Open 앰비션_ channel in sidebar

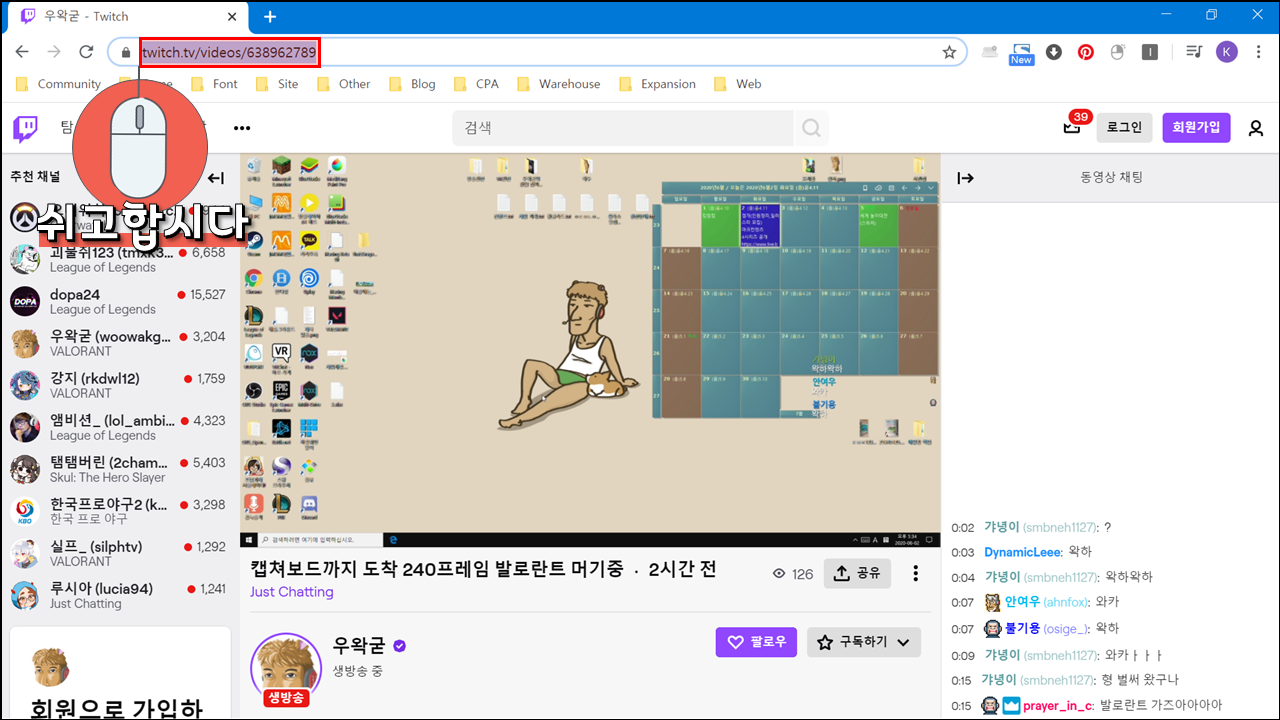pyautogui.click(x=119, y=427)
